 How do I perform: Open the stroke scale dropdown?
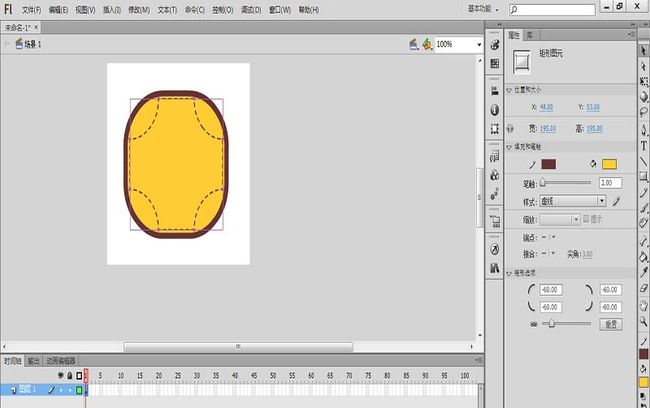point(559,219)
